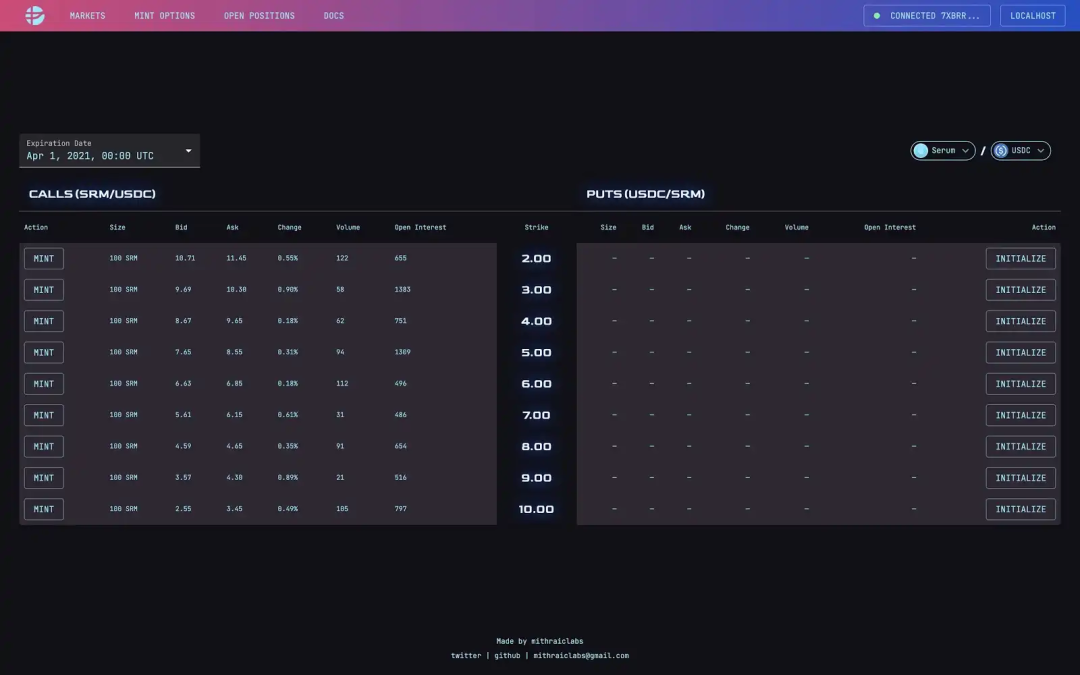The height and width of the screenshot is (675, 1080).
Task: Mint the 10.00 strike call option
Action: point(44,509)
